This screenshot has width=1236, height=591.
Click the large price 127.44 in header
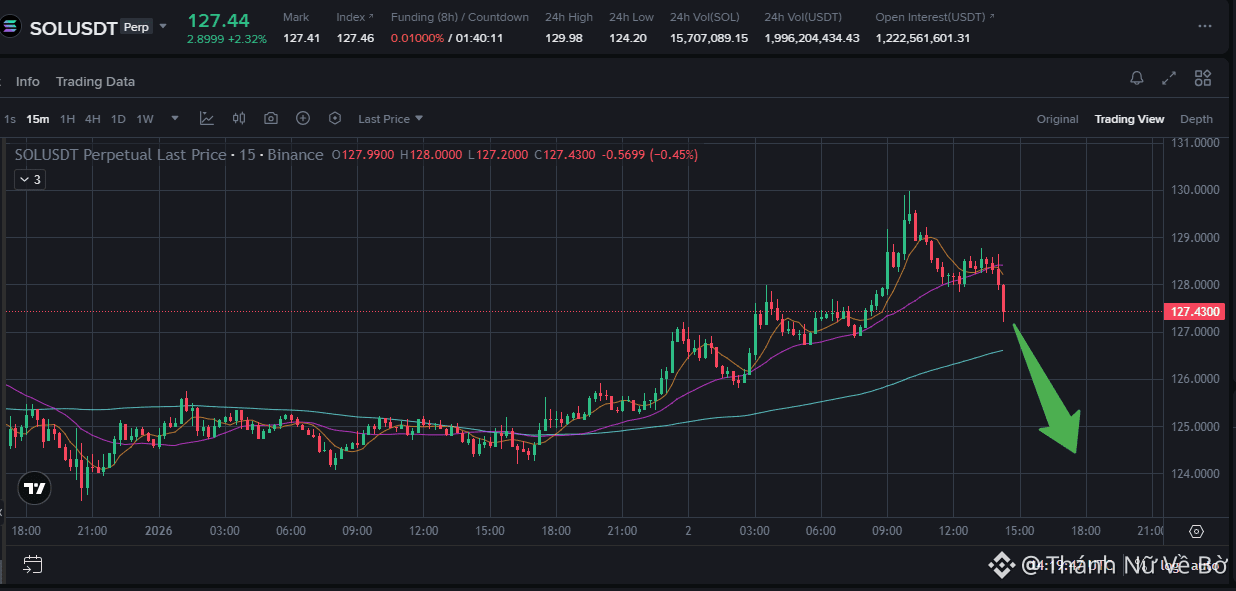(x=218, y=19)
